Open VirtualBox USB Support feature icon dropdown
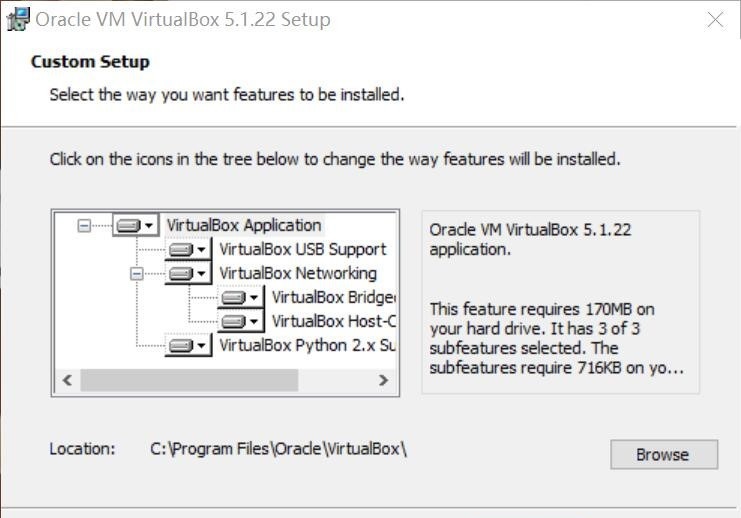This screenshot has height=518, width=741. [188, 250]
